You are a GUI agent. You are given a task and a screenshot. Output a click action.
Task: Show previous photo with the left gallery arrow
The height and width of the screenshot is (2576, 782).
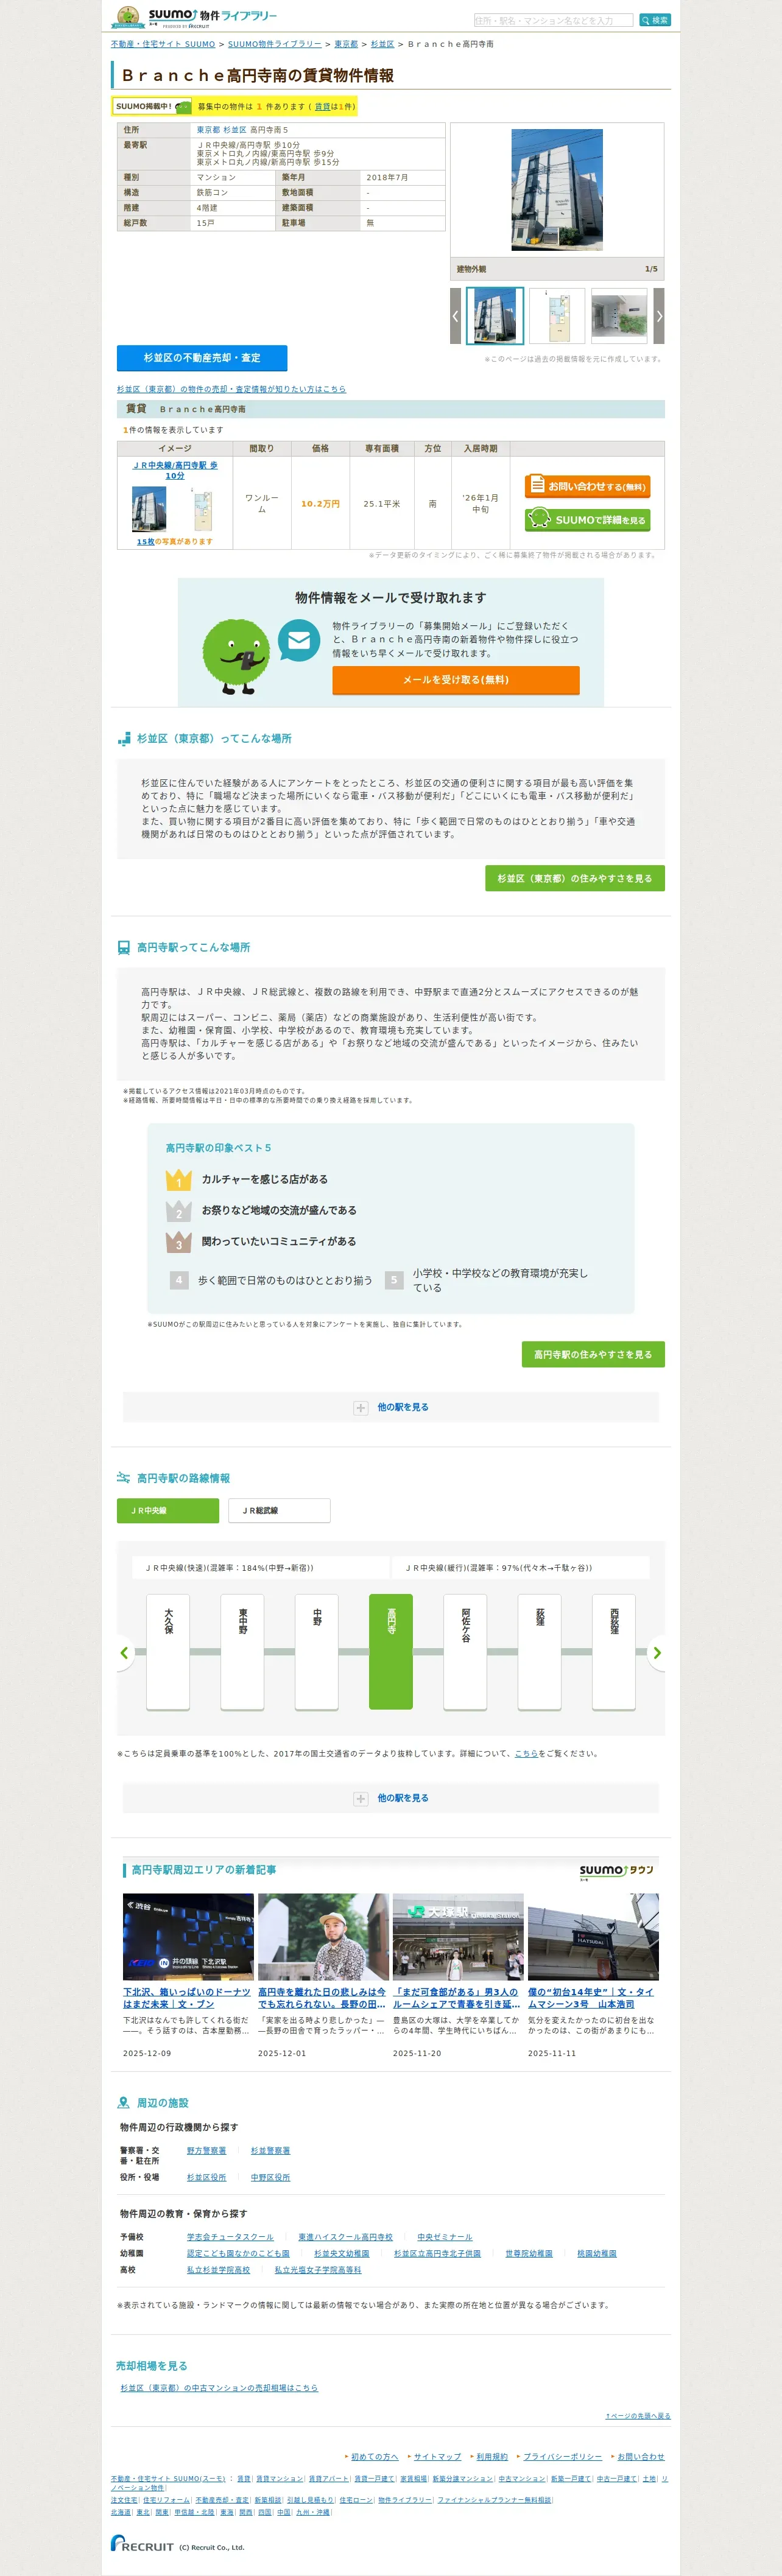pos(455,316)
